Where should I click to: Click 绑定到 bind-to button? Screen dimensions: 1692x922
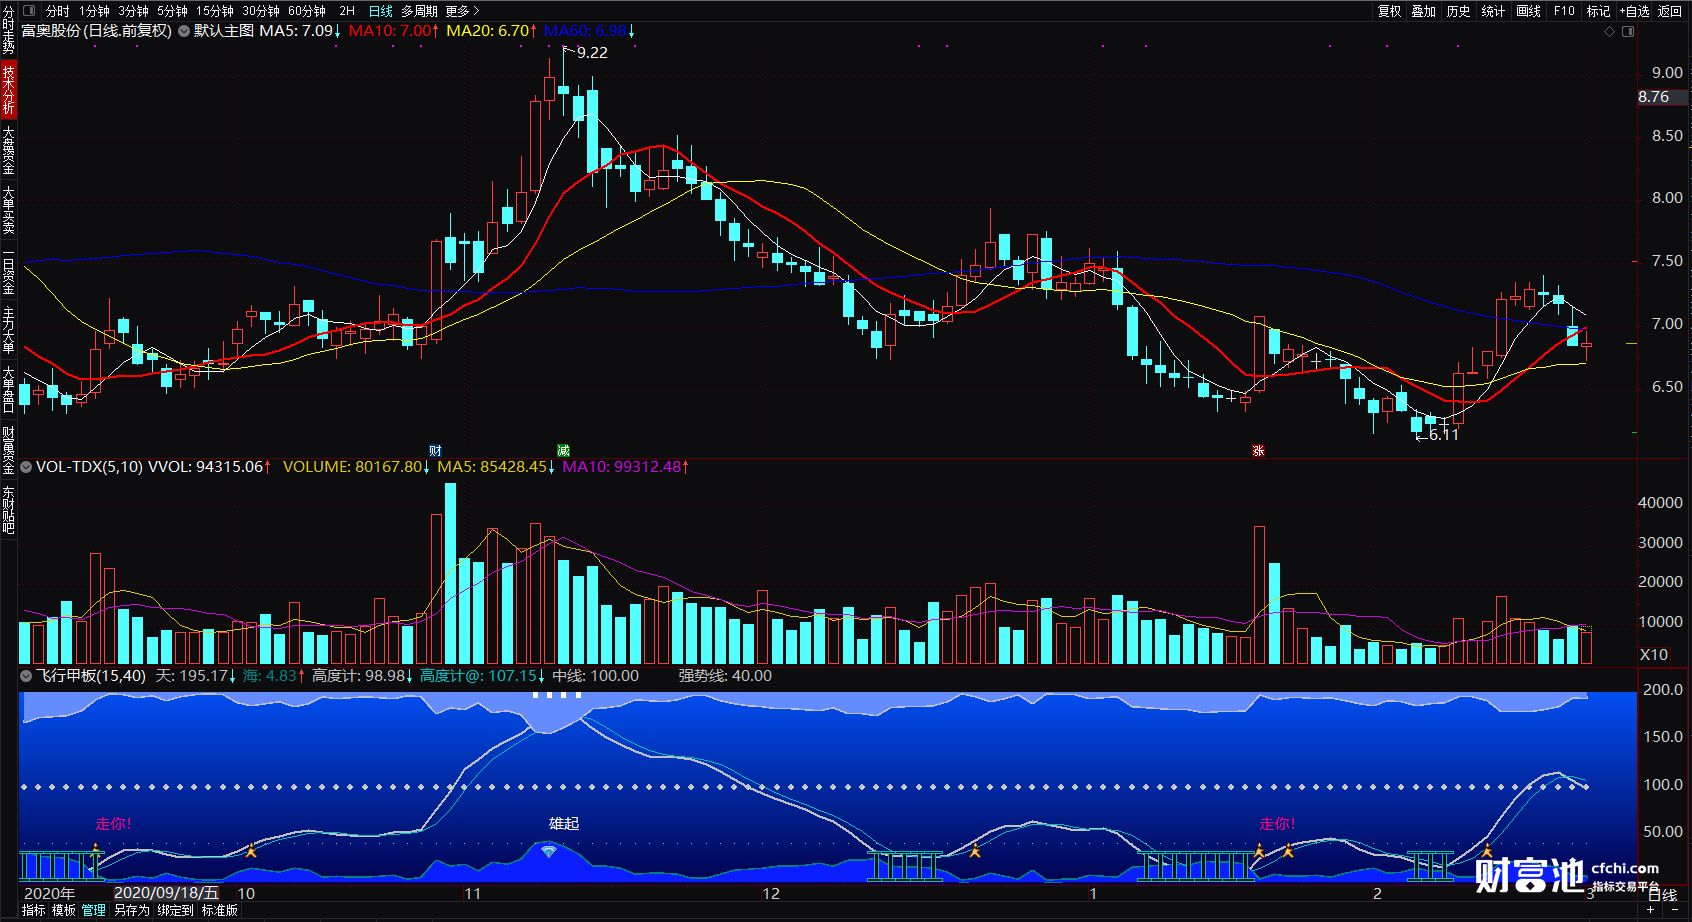175,910
